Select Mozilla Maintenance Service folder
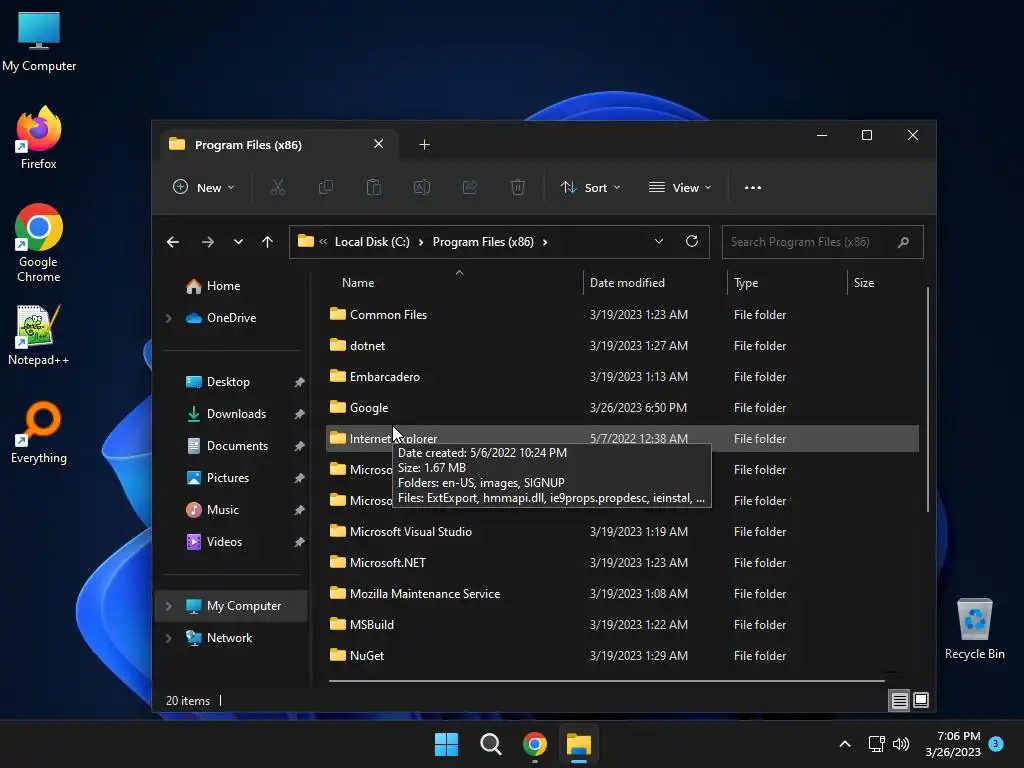 click(622, 594)
